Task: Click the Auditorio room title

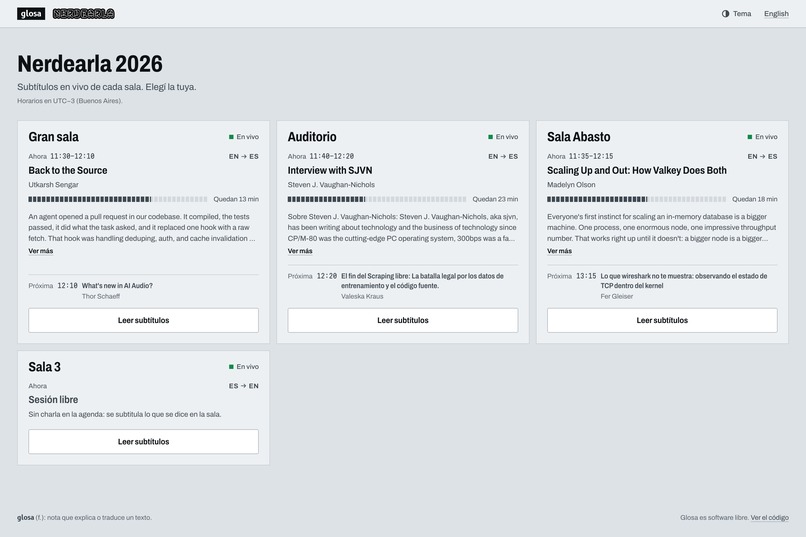Action: pos(312,137)
